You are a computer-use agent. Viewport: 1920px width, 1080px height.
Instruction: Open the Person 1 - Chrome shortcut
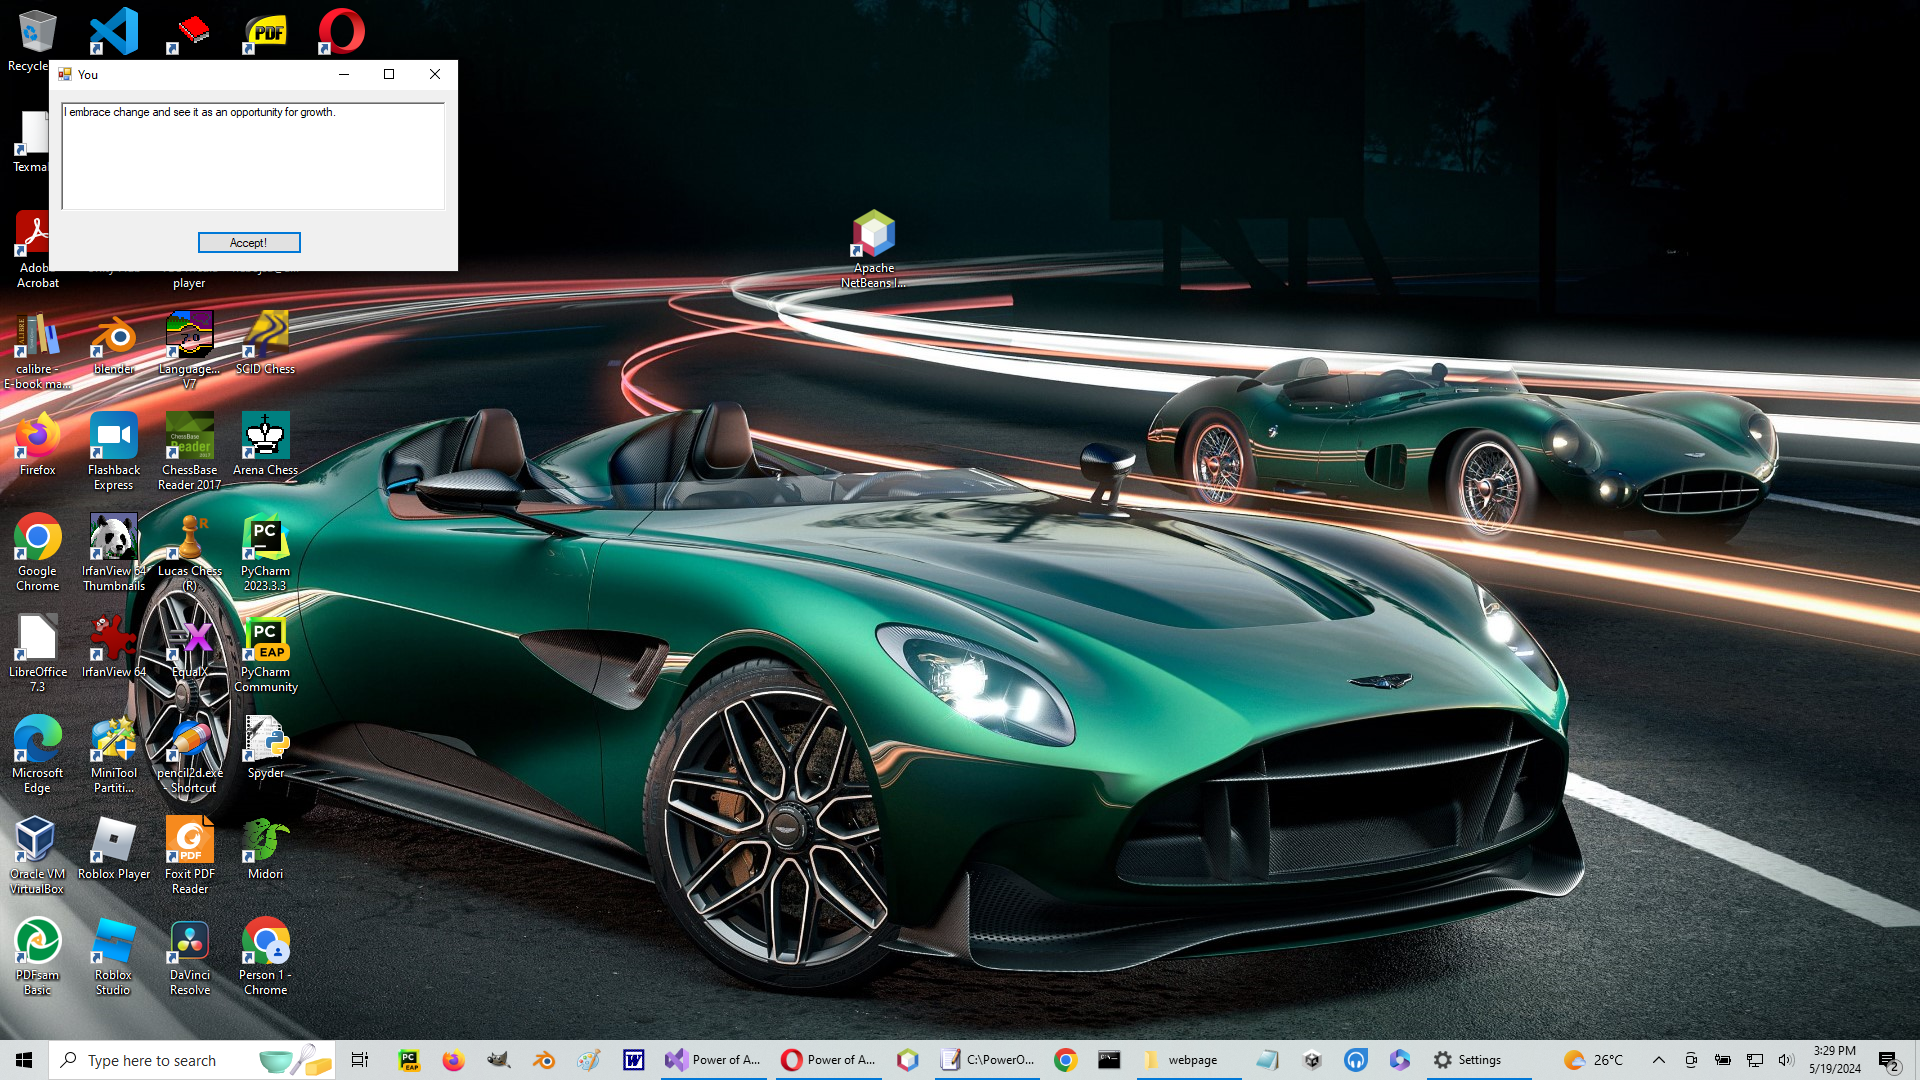pos(265,956)
